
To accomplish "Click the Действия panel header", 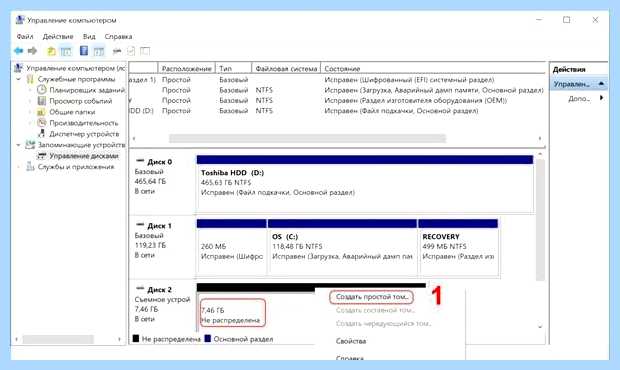I will point(578,70).
